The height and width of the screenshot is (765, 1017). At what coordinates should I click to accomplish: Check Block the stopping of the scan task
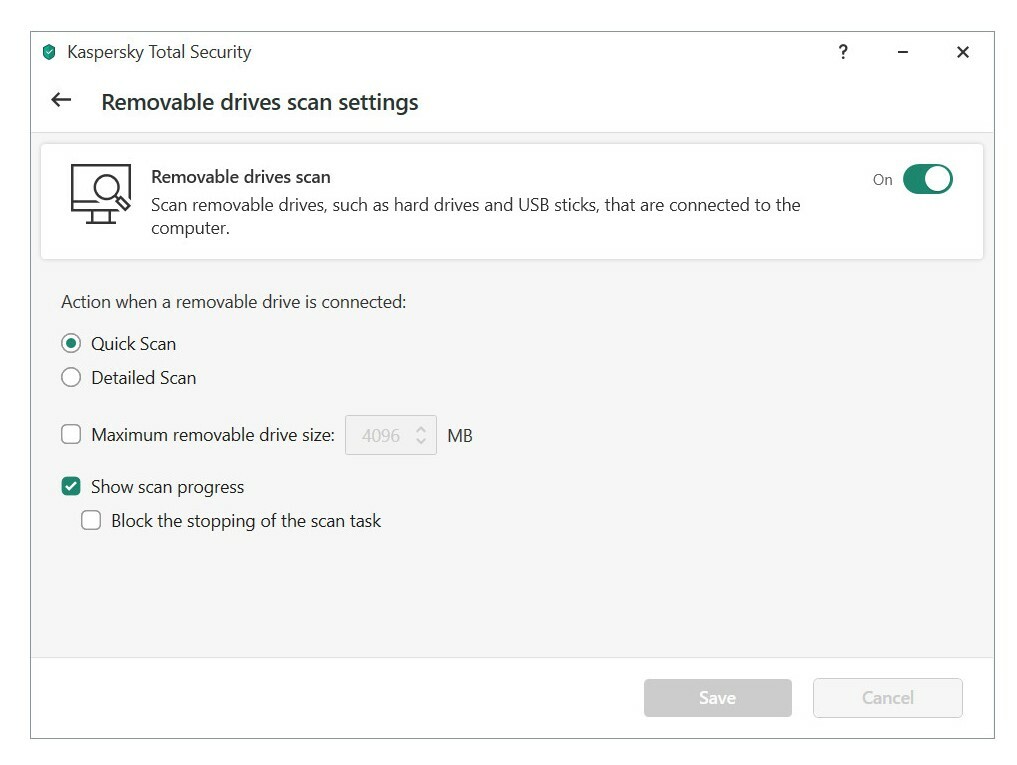click(91, 521)
